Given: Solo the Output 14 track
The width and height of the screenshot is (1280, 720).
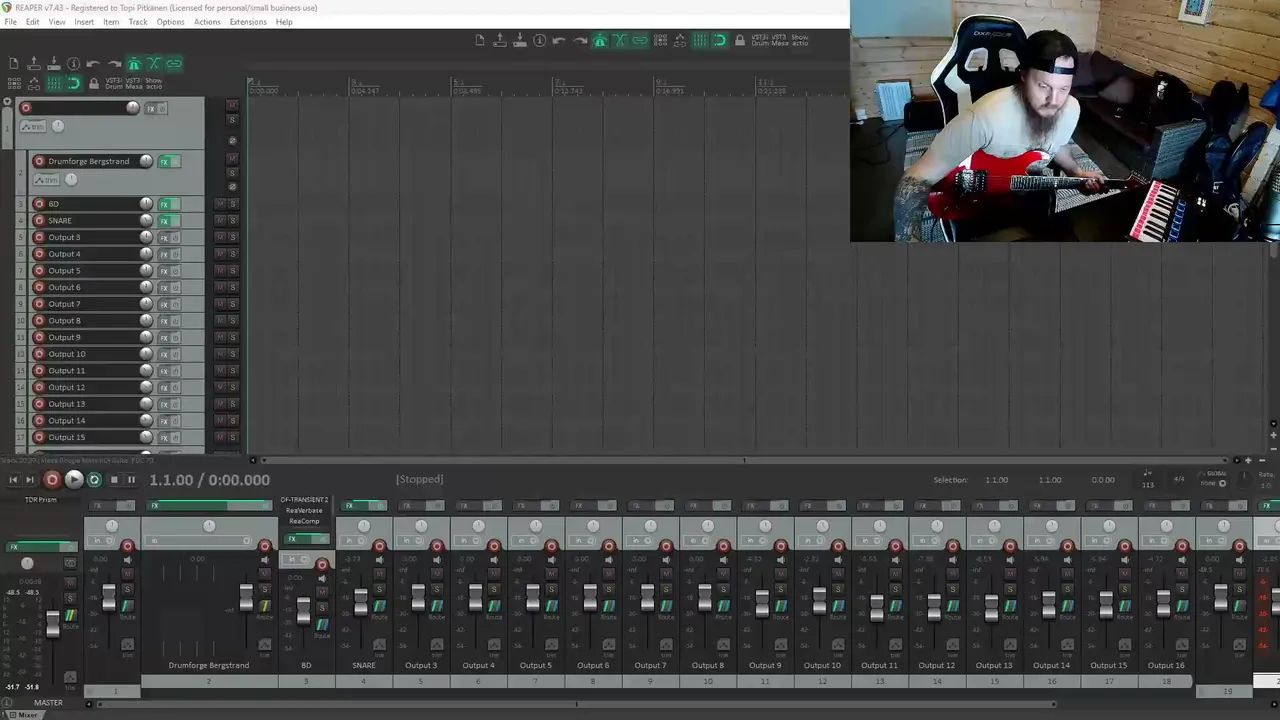Looking at the screenshot, I should click(x=233, y=420).
